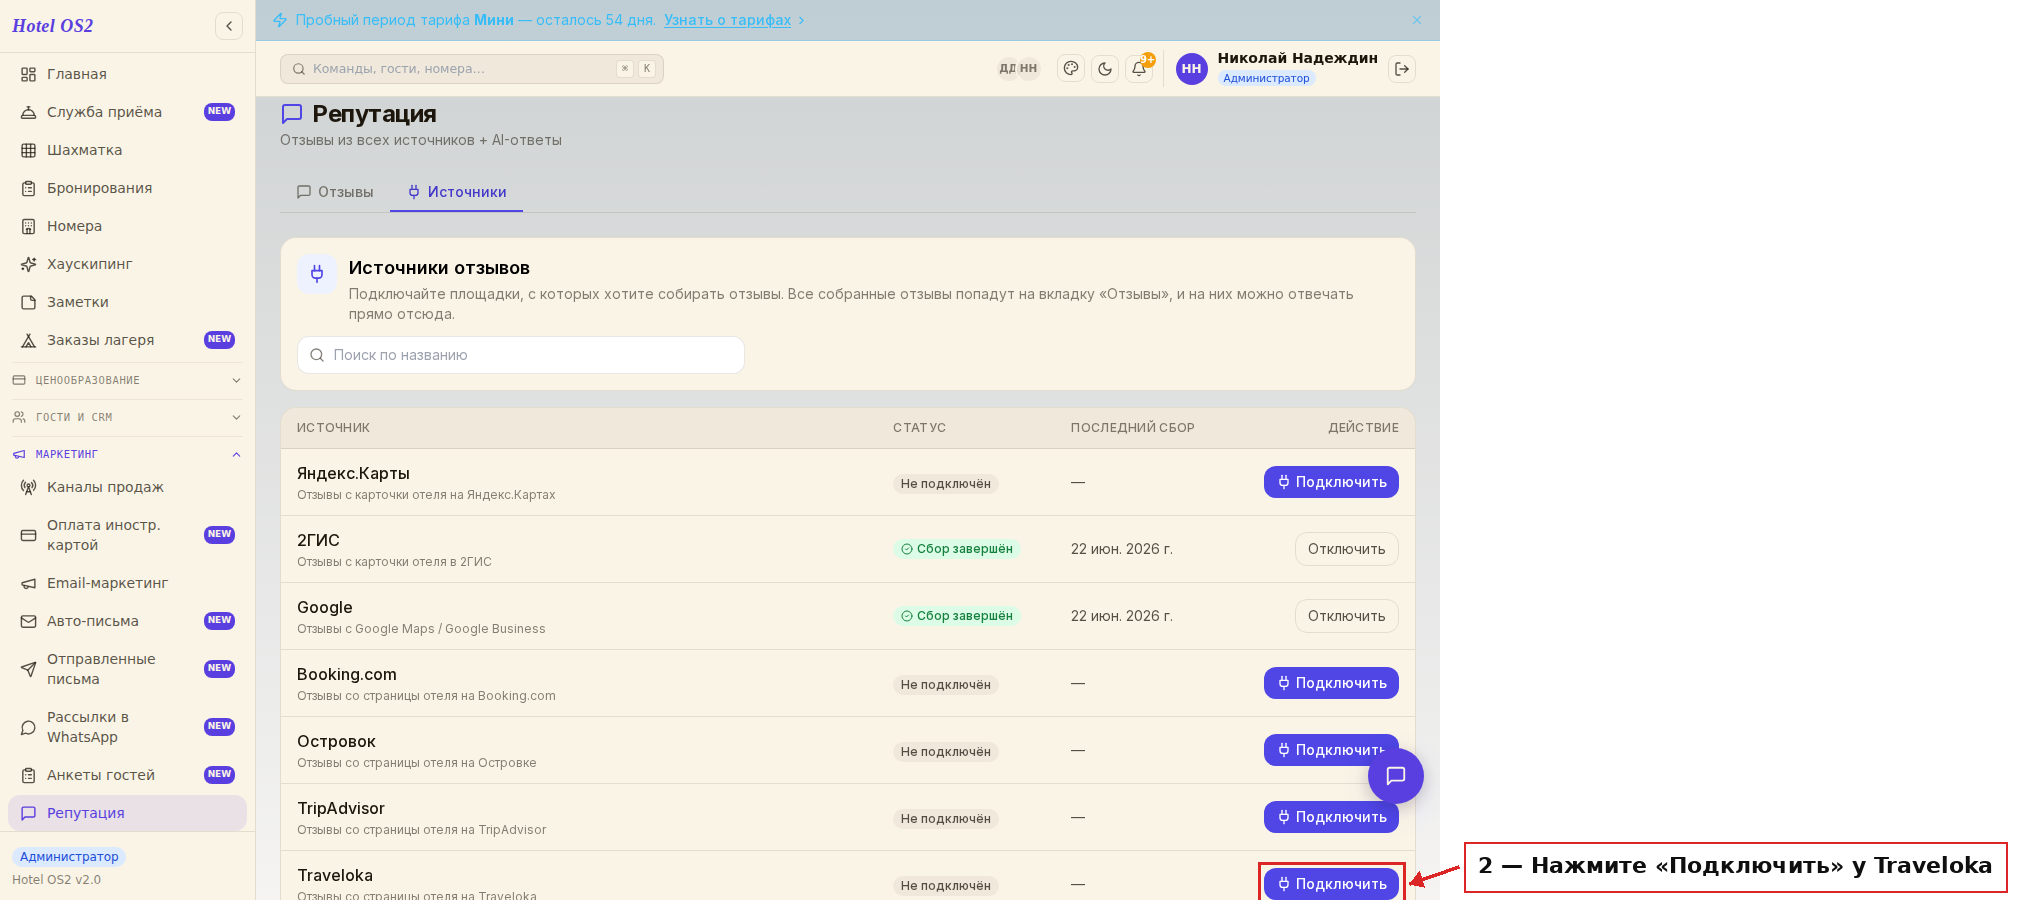Open Email-маркетинг in the sidebar

click(x=127, y=583)
